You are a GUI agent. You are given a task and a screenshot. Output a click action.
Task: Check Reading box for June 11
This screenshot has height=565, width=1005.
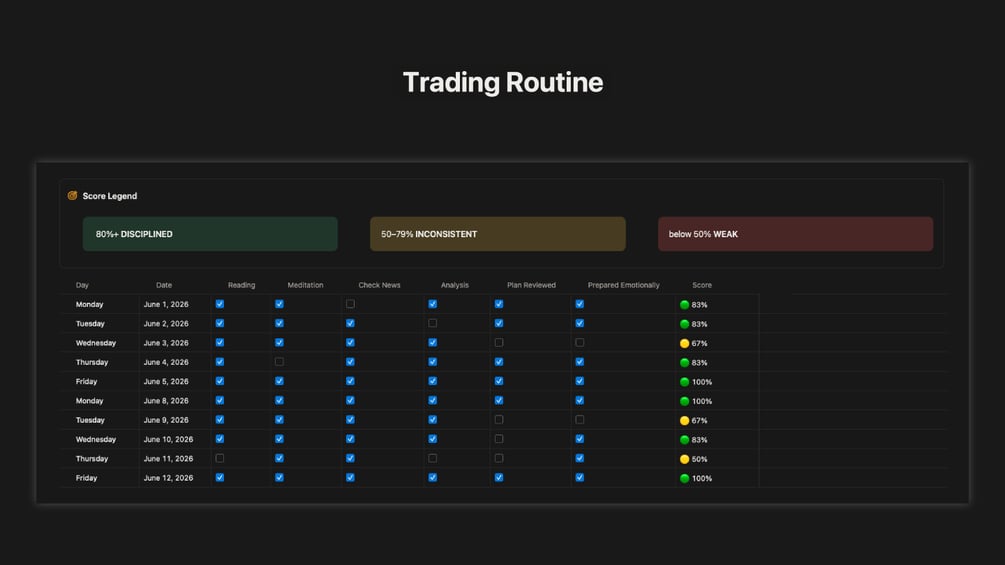(x=220, y=458)
